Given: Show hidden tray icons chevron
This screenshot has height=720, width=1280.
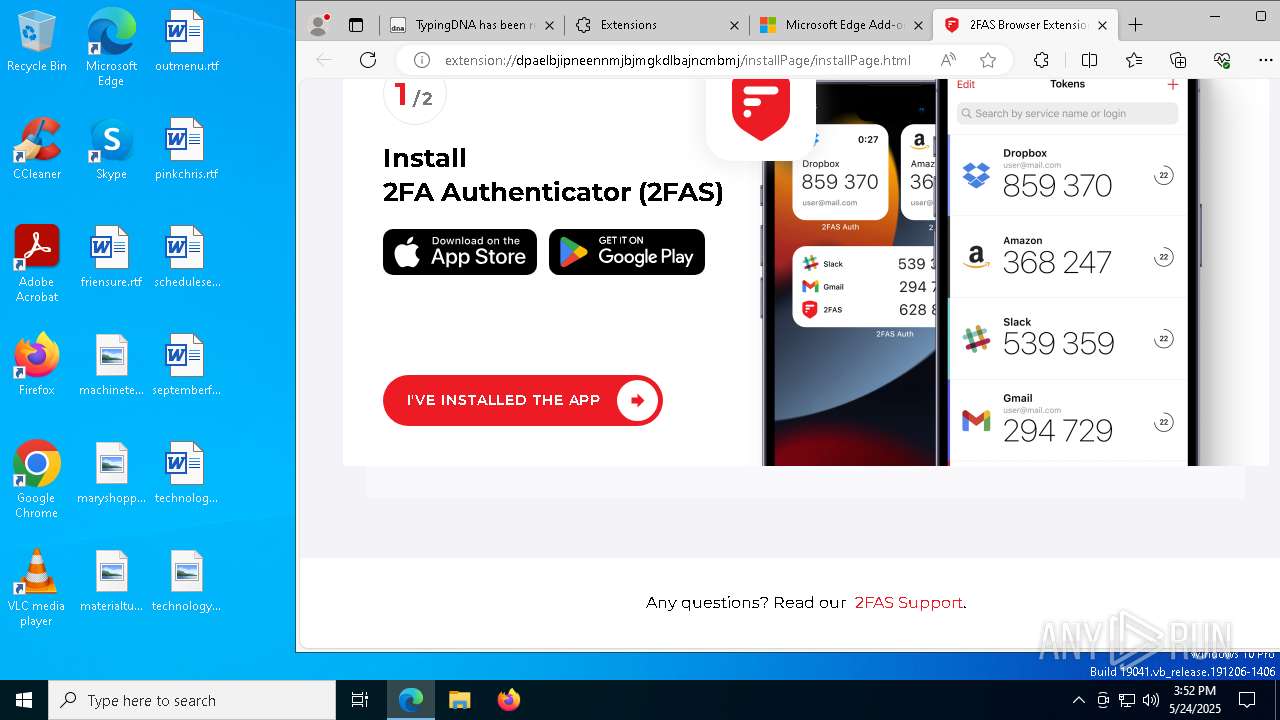Looking at the screenshot, I should [1078, 700].
